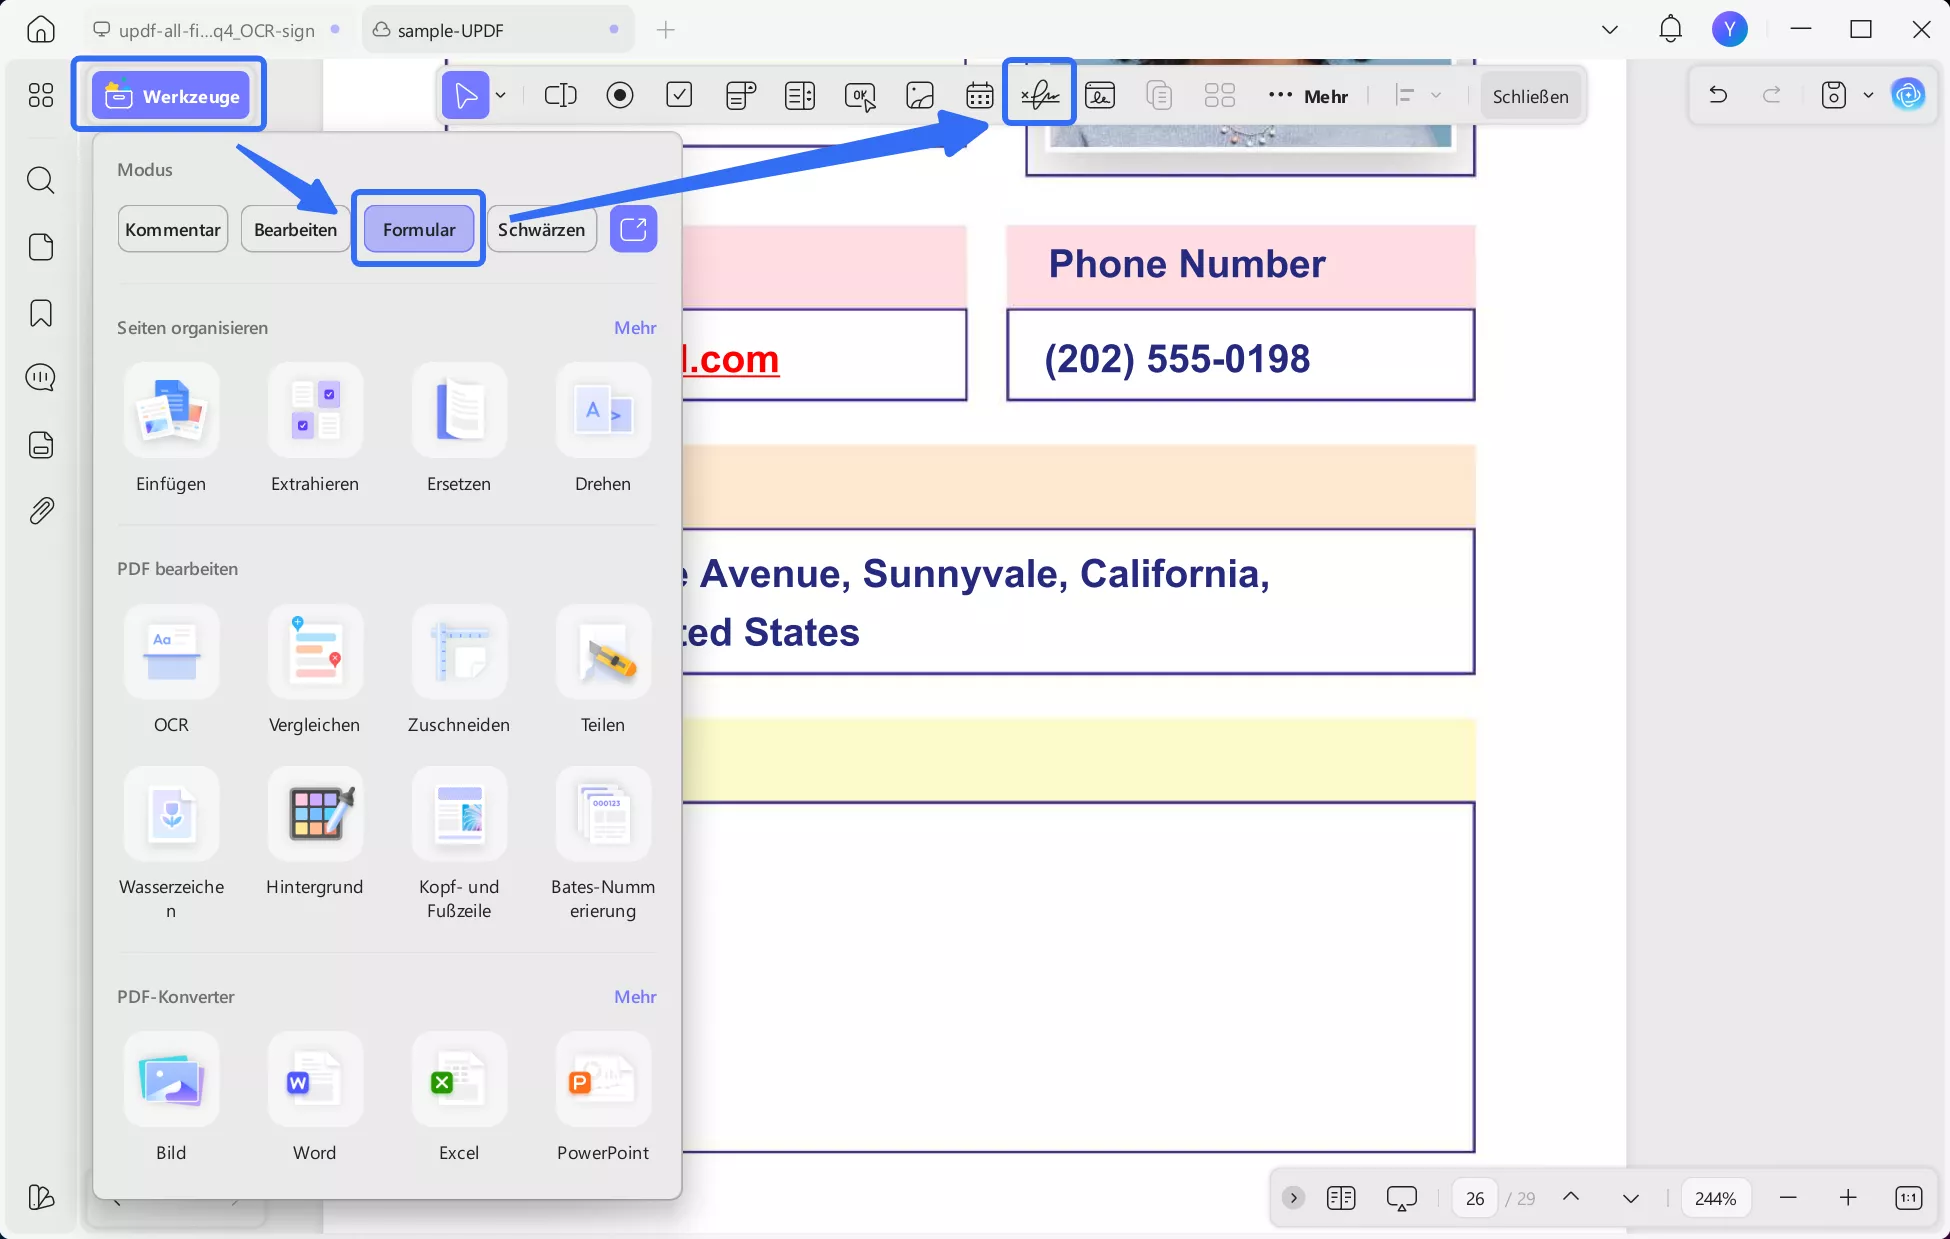
Task: Switch to the sample-UPDF tab
Action: 450,30
